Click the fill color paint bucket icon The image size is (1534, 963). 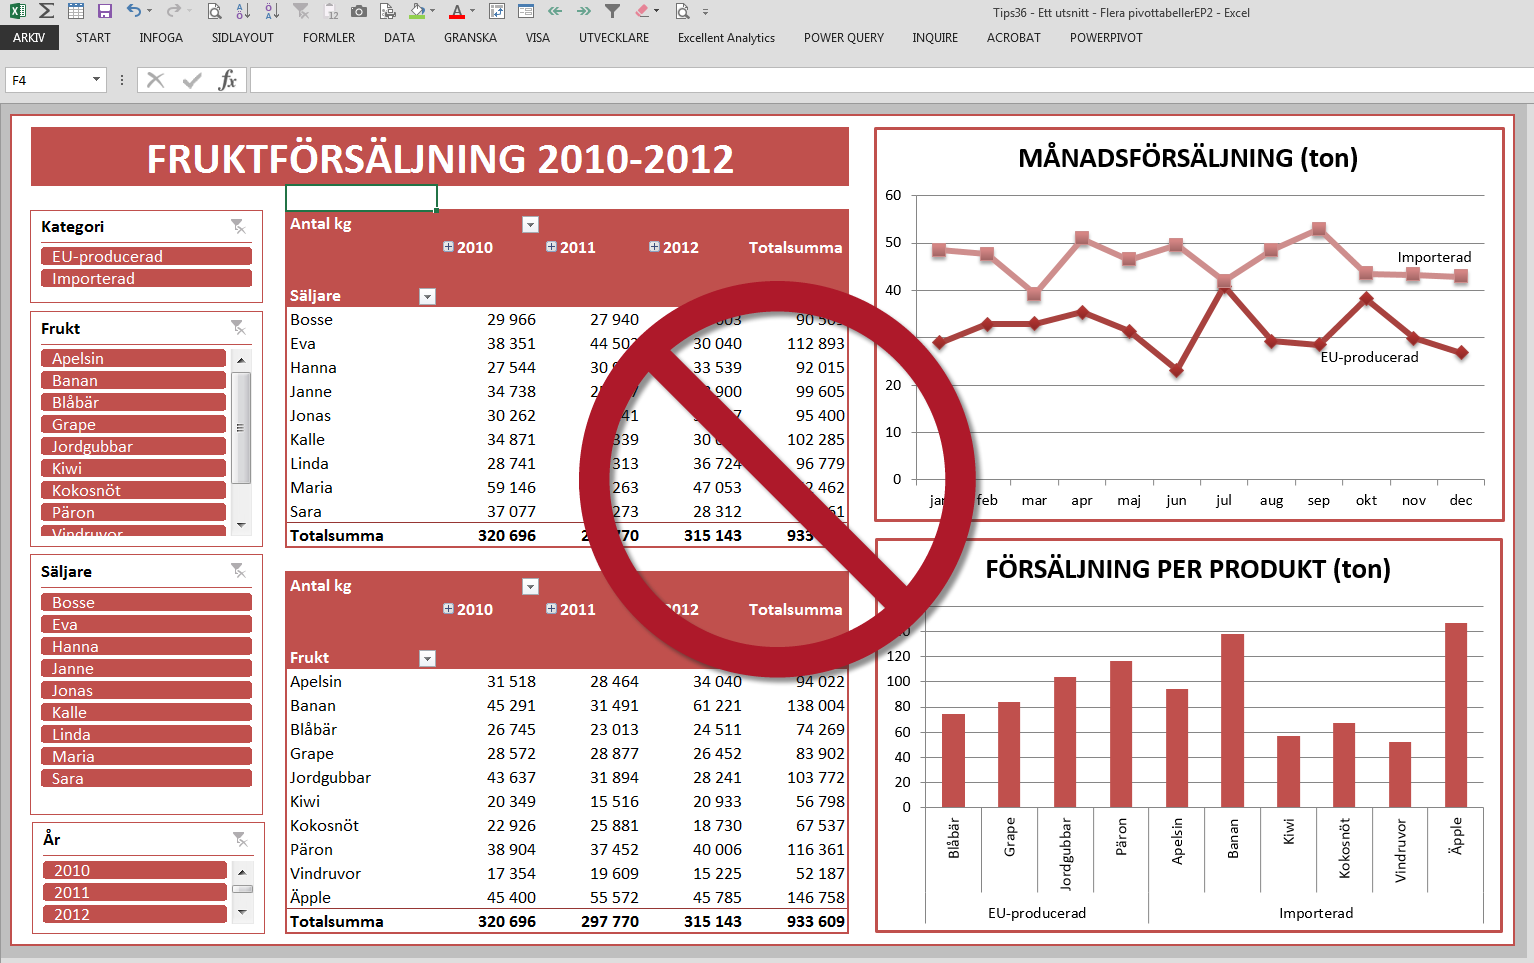[418, 11]
